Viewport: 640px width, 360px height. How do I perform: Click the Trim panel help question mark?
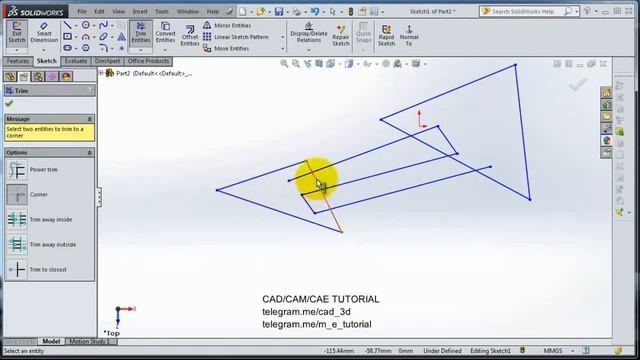90,91
